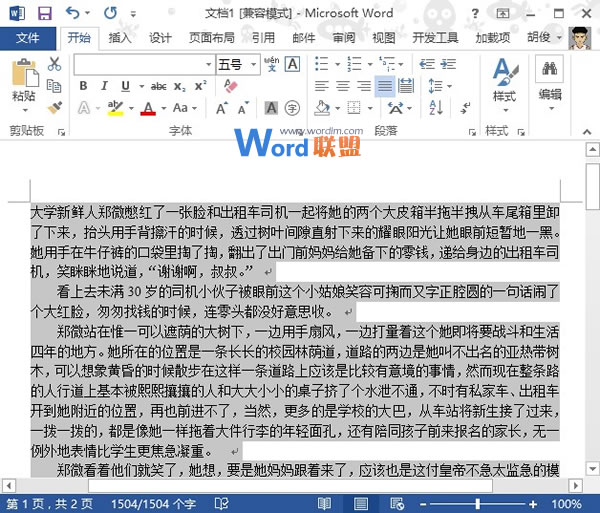Switch to Read Mode view
Viewport: 600px width, 513px height.
324,503
